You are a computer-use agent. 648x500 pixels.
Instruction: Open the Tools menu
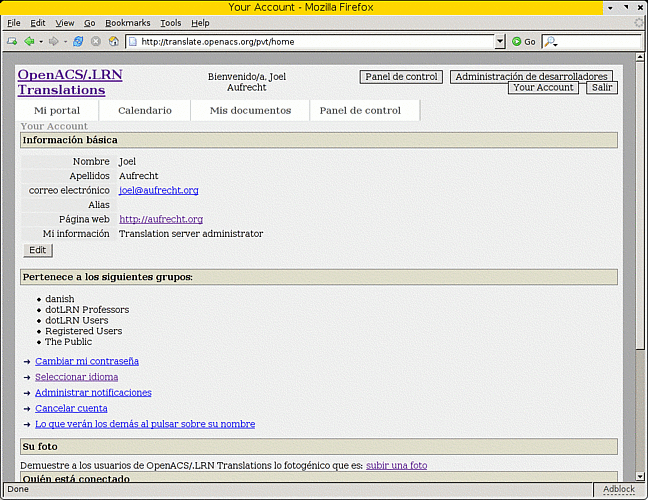click(x=170, y=22)
